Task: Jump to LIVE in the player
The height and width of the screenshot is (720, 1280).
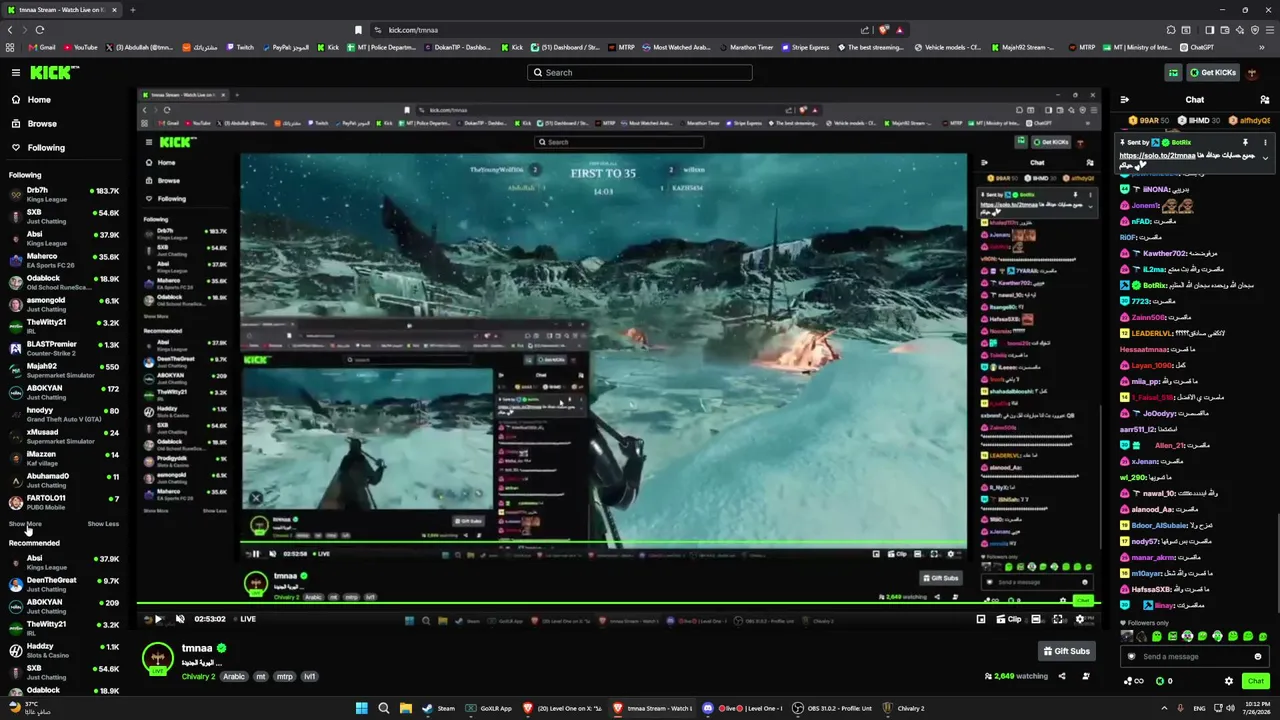Action: (244, 619)
